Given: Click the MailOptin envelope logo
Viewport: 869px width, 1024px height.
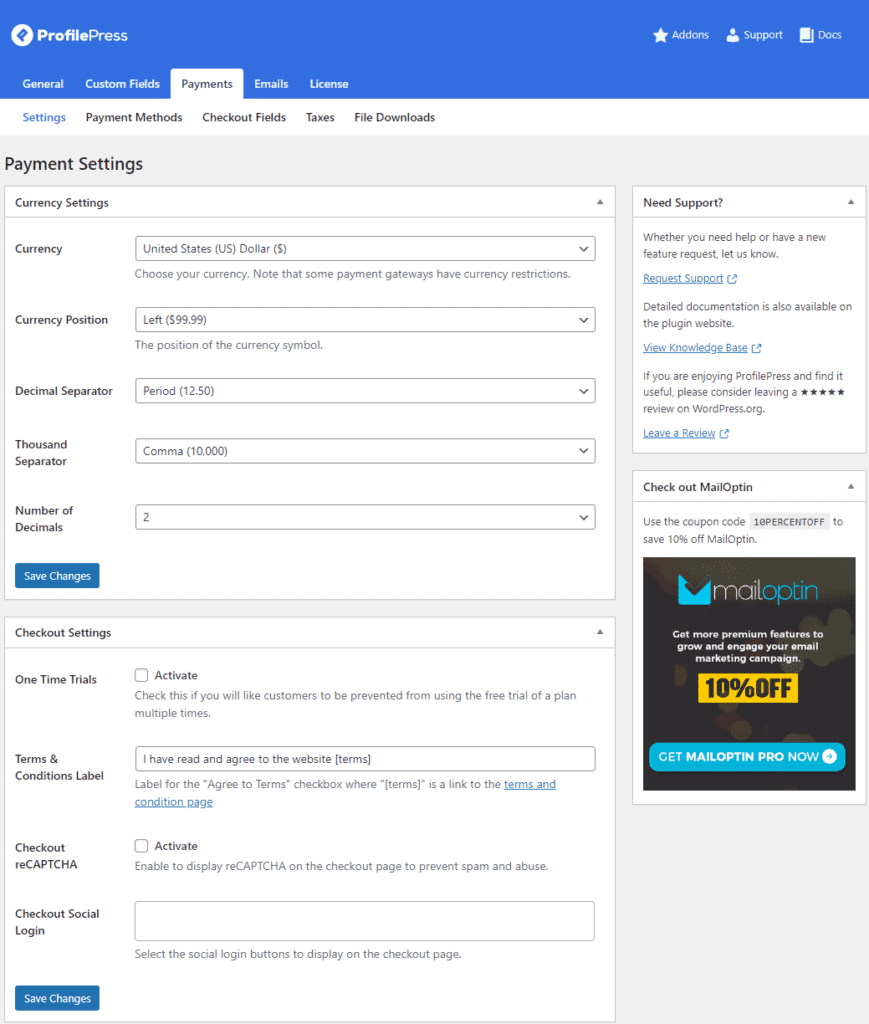Looking at the screenshot, I should coord(694,590).
